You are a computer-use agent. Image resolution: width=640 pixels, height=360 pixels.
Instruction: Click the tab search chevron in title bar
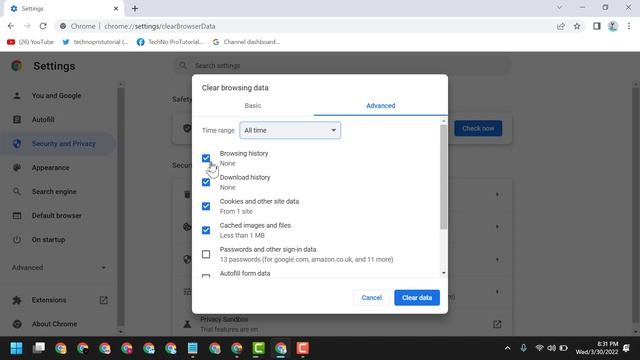[560, 7]
